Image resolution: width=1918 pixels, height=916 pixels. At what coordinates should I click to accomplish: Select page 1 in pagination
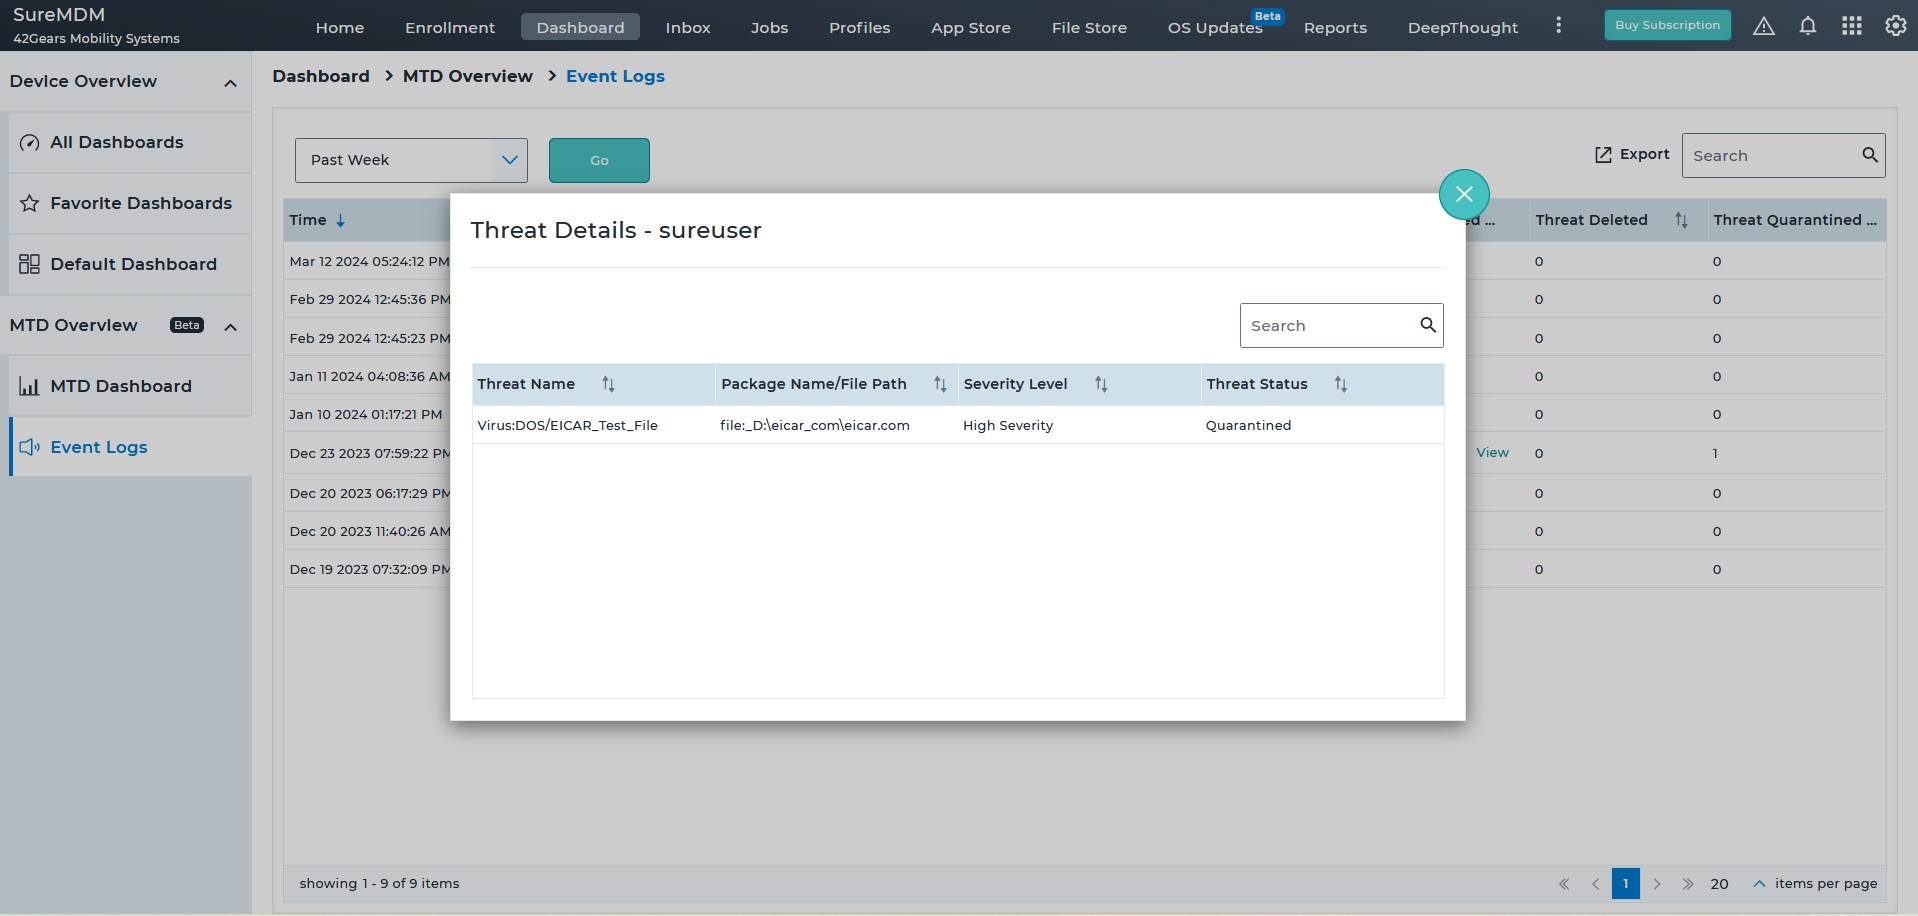(1626, 884)
